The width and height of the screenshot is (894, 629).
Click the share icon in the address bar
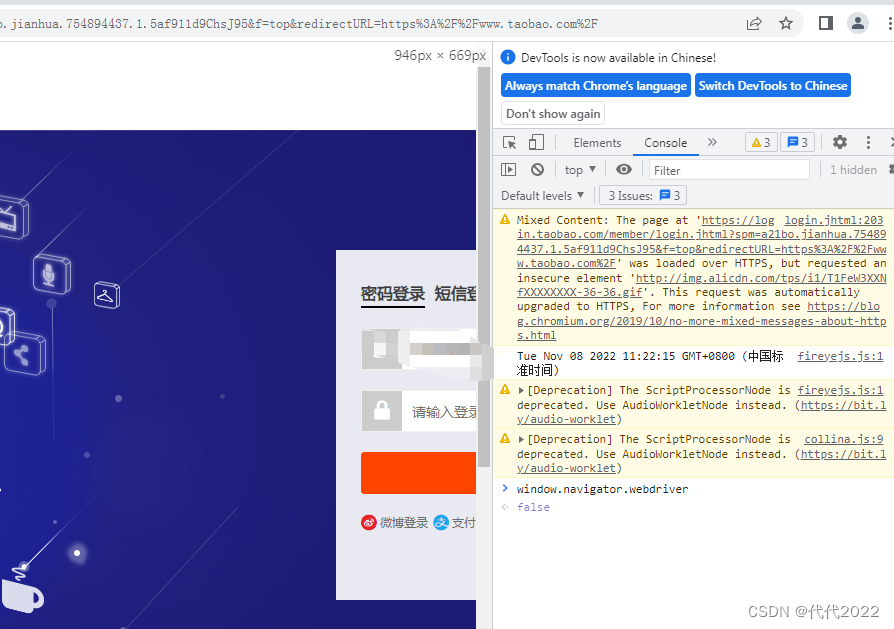click(755, 22)
